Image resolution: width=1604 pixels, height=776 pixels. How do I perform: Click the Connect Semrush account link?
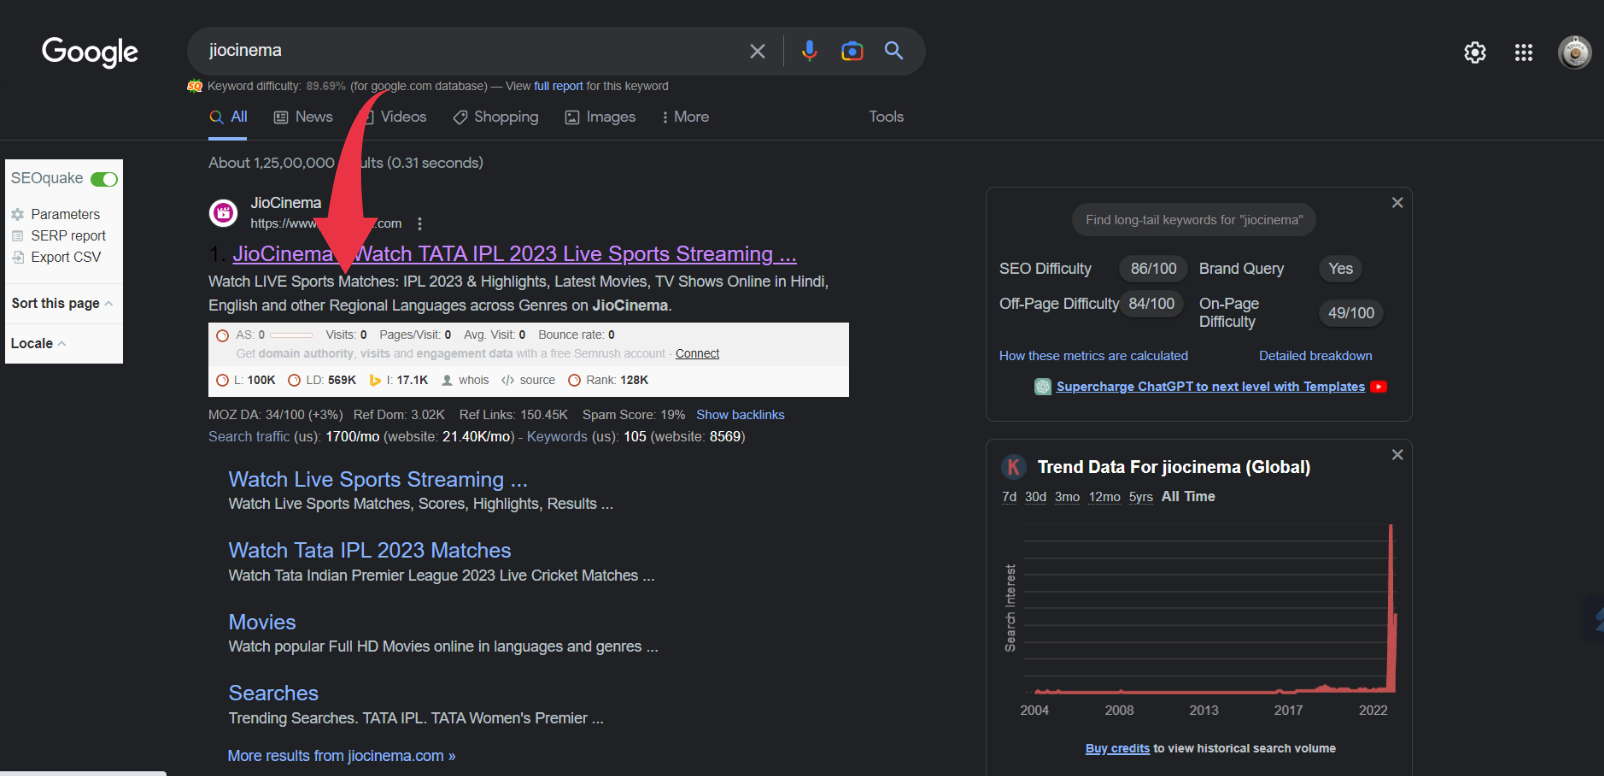pos(697,354)
